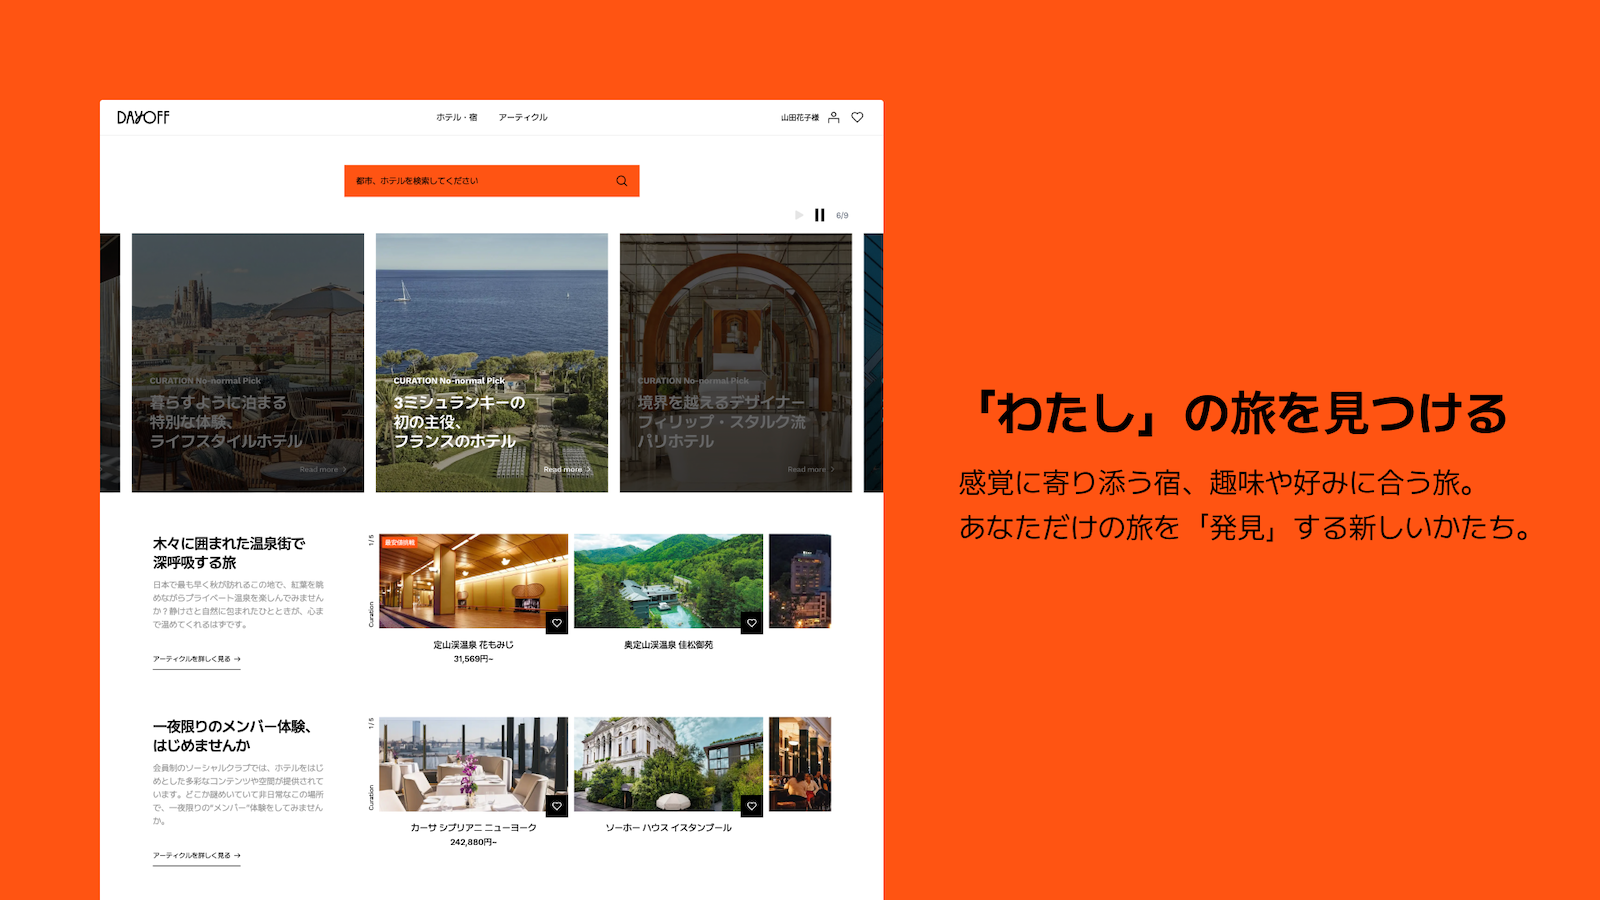This screenshot has width=1600, height=900.
Task: Click the search magnifier icon
Action: point(622,181)
